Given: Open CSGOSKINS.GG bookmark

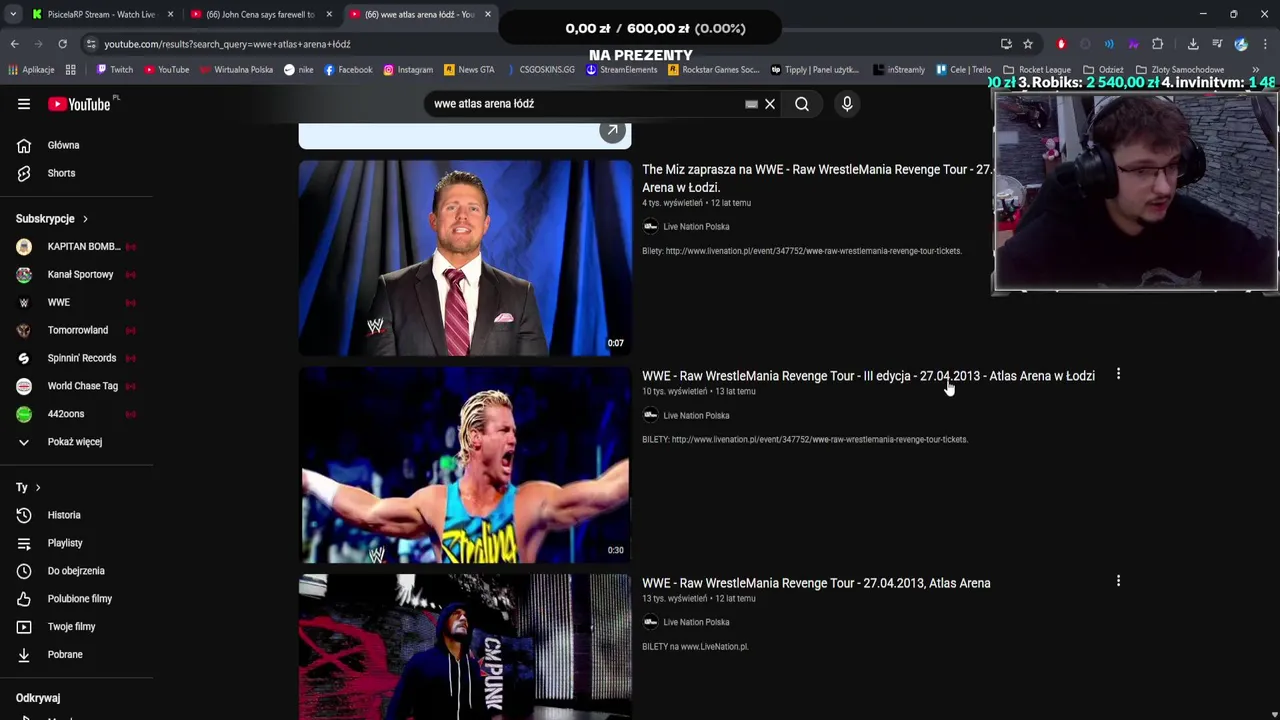Looking at the screenshot, I should coord(539,70).
